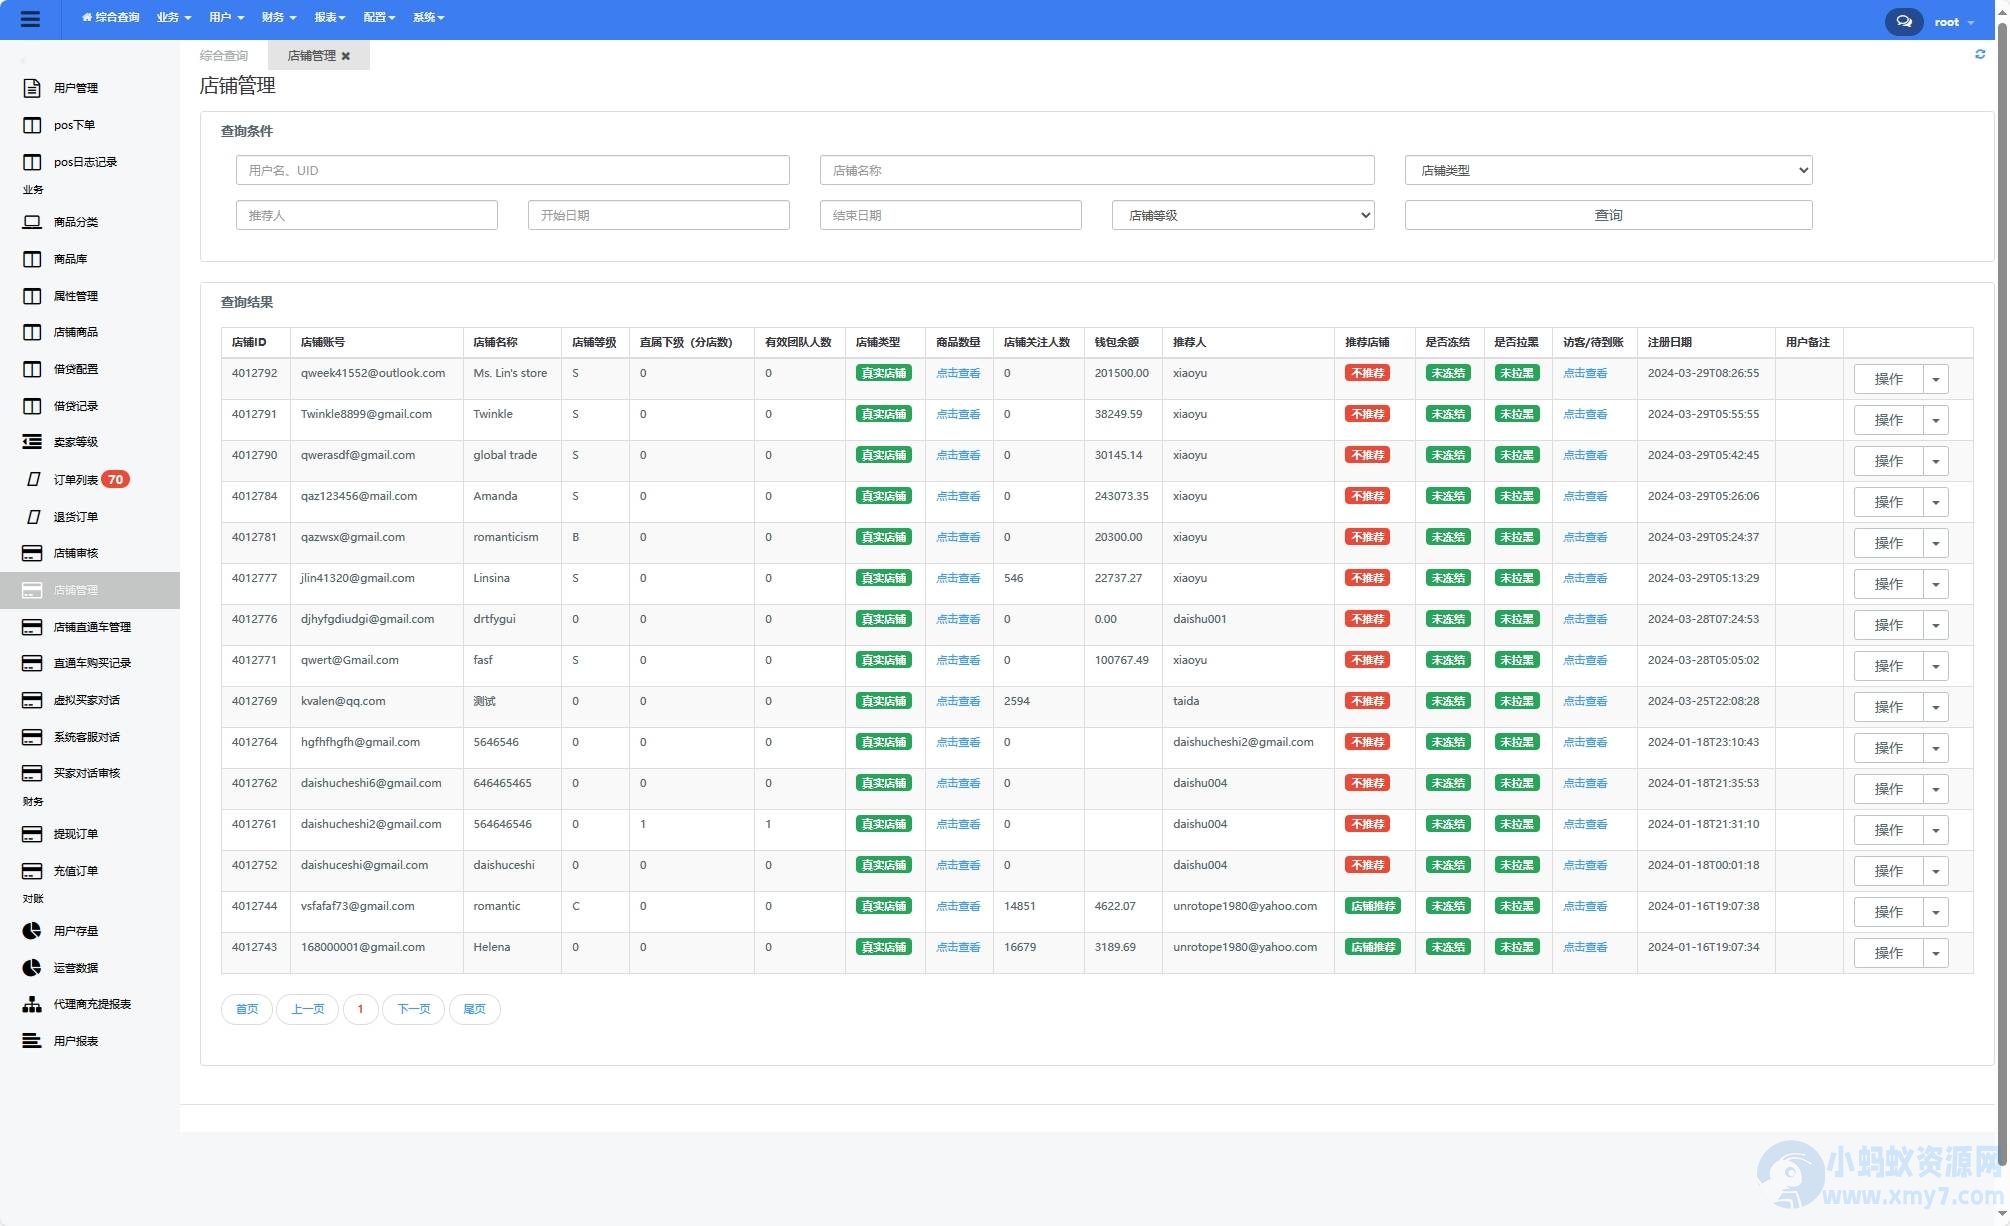This screenshot has width=2010, height=1226.
Task: Expand 操作 arrow for store 4012761
Action: pyautogui.click(x=1936, y=830)
